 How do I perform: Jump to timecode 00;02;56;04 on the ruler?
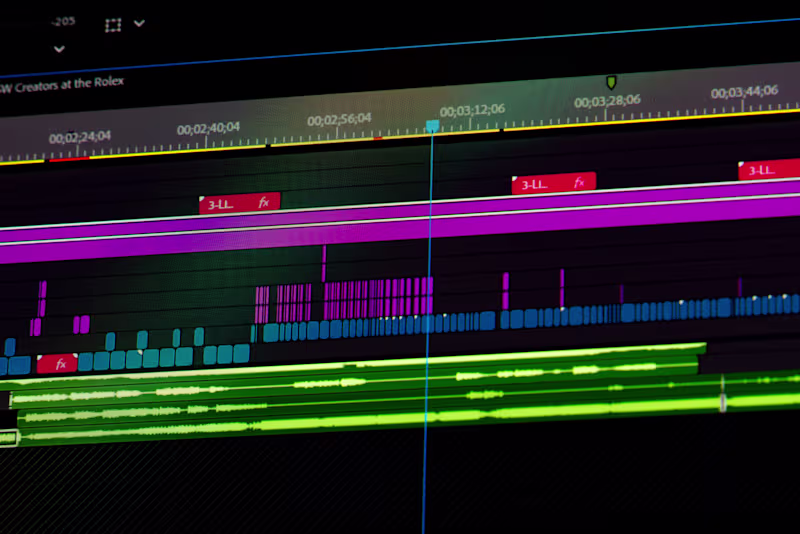[339, 119]
